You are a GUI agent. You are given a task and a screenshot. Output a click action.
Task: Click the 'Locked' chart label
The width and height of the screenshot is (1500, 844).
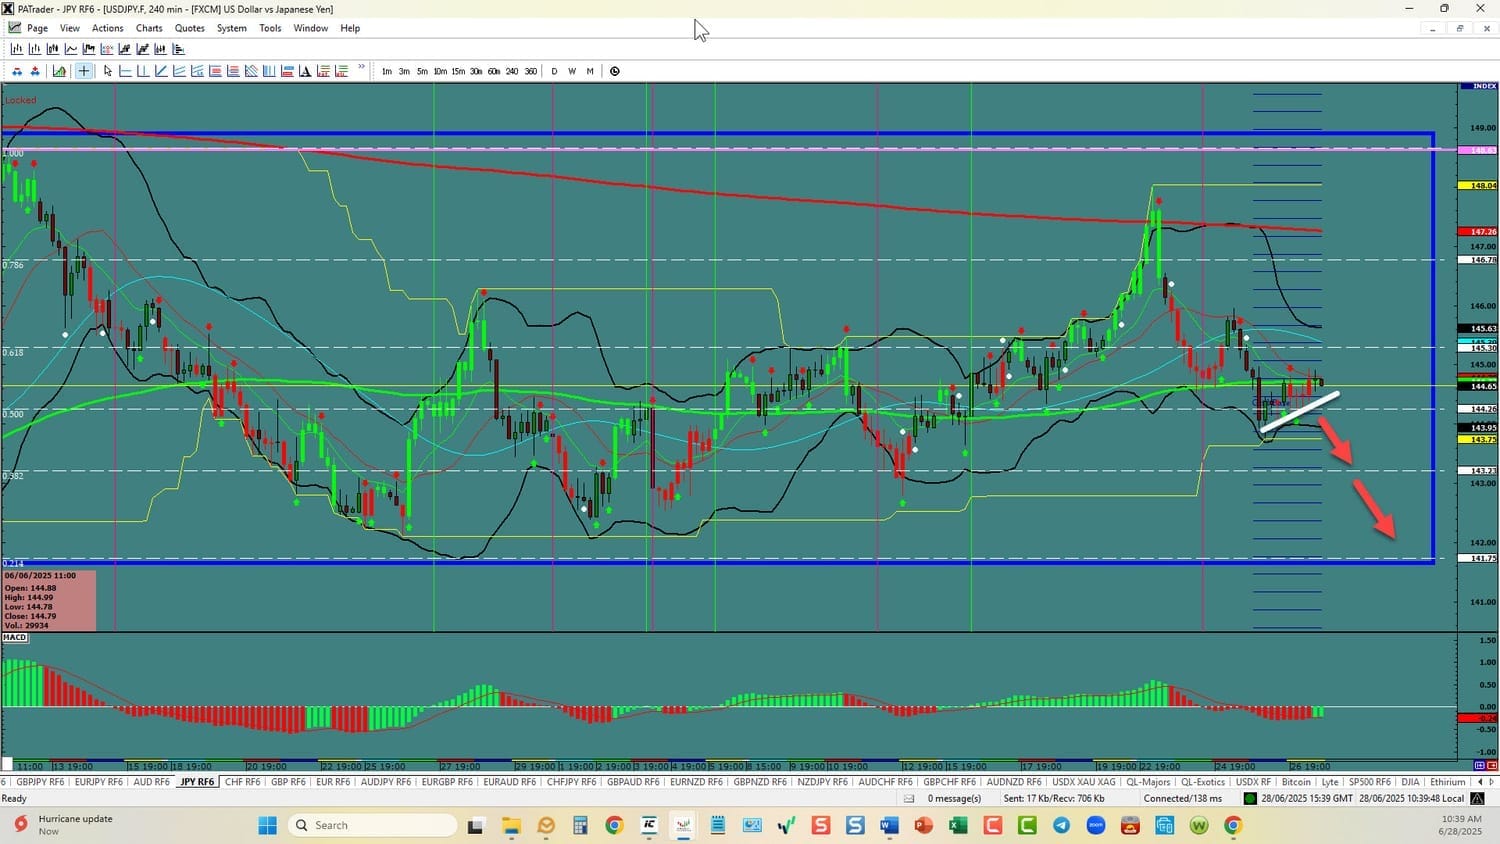pyautogui.click(x=20, y=100)
